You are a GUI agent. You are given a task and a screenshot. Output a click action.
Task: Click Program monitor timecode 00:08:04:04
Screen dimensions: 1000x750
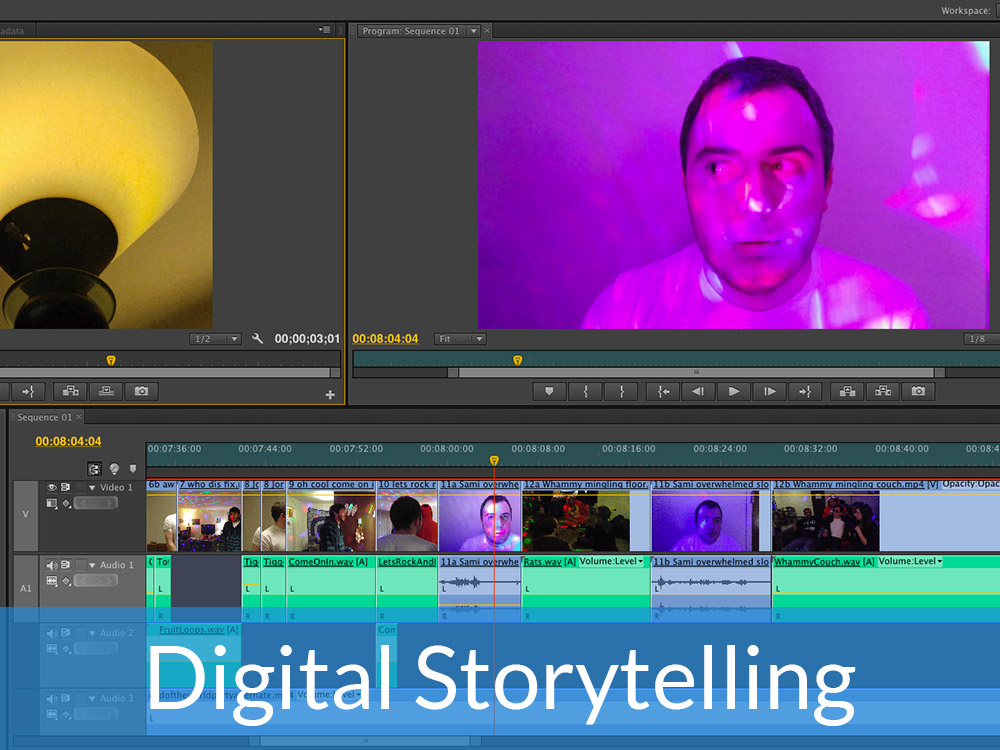385,339
